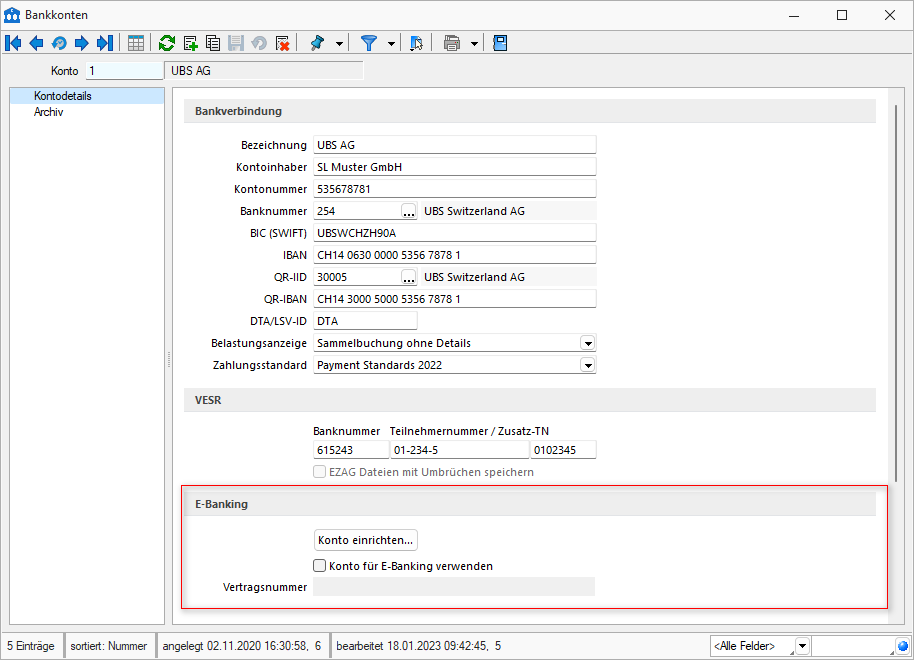
Task: Expand the Belastungsanzeige dropdown
Action: (x=588, y=343)
